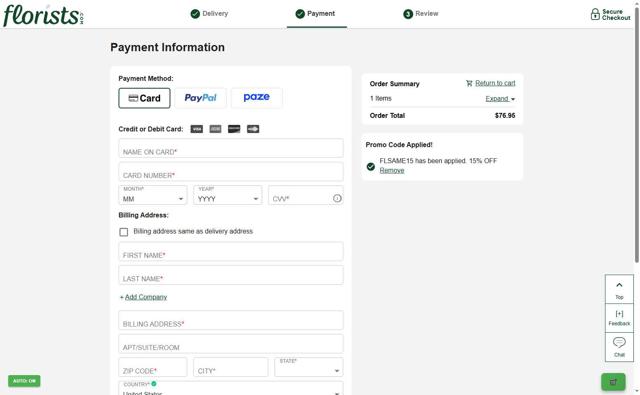This screenshot has height=395, width=640.
Task: Select Paze payment method
Action: (x=257, y=98)
